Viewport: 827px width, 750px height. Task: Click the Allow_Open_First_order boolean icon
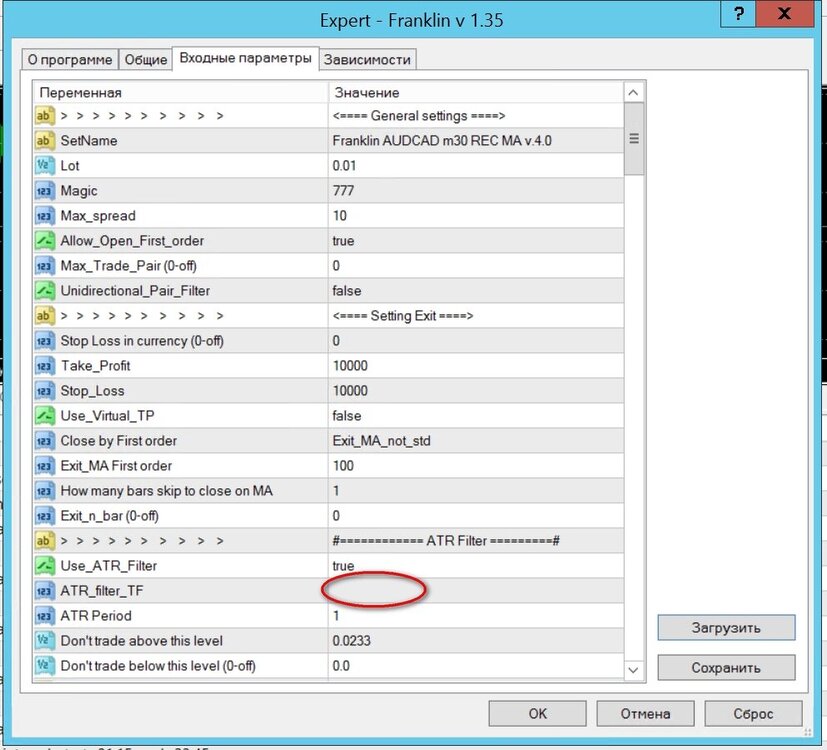[44, 241]
